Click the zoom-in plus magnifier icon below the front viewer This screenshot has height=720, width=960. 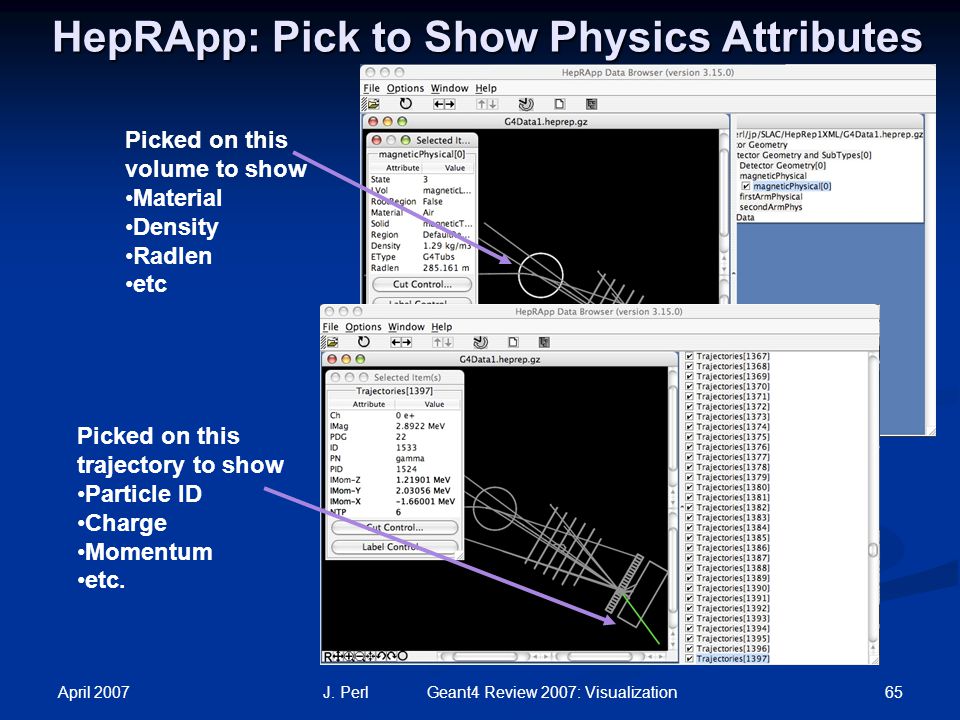point(350,657)
